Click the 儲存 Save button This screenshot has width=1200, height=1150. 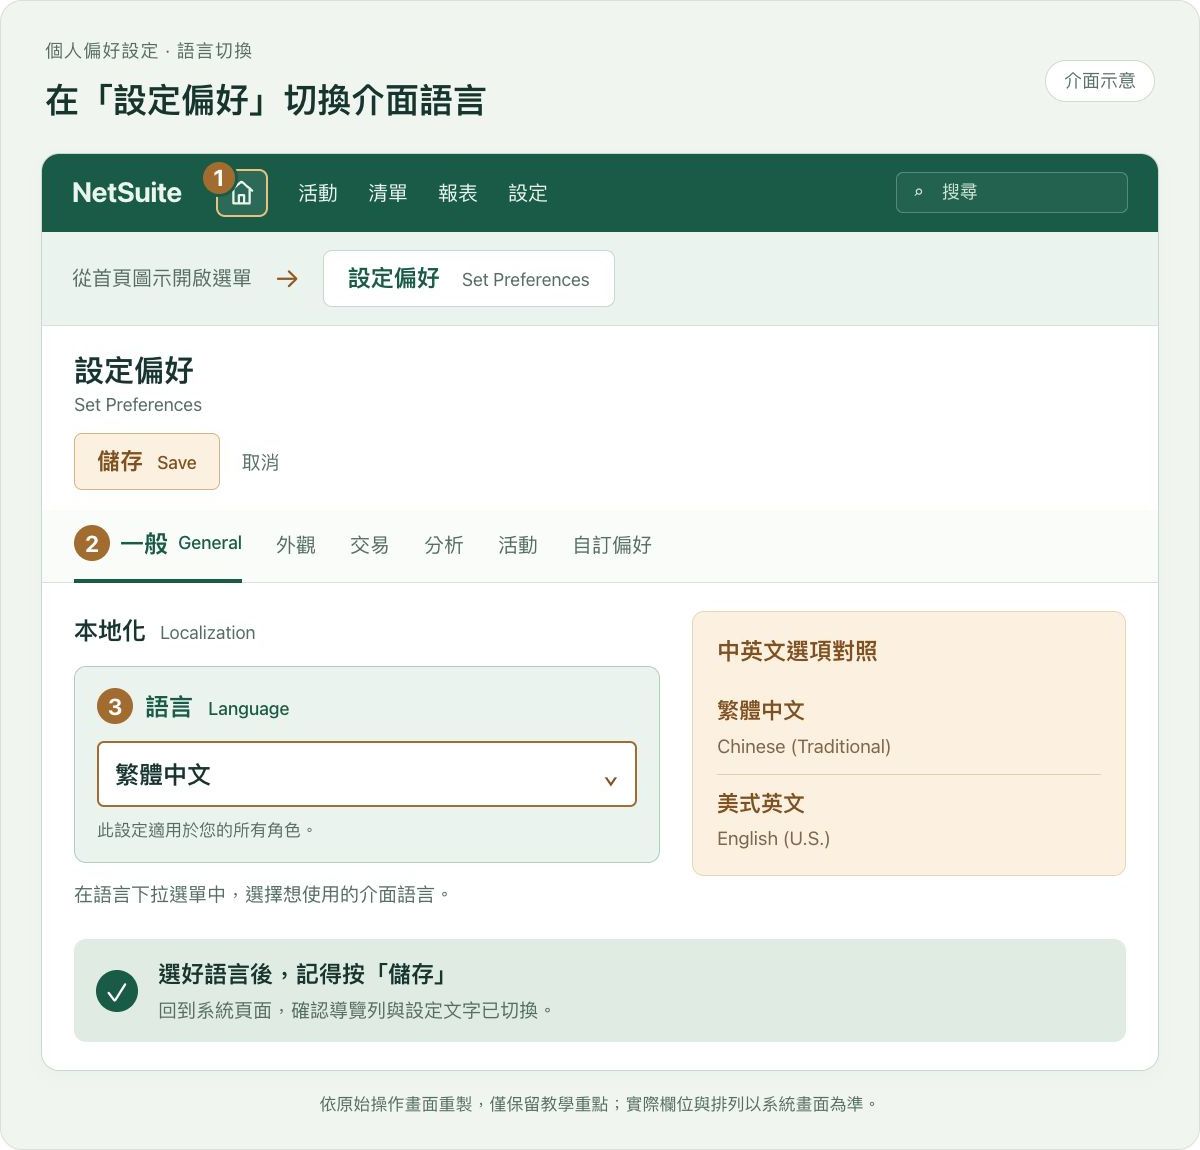147,462
